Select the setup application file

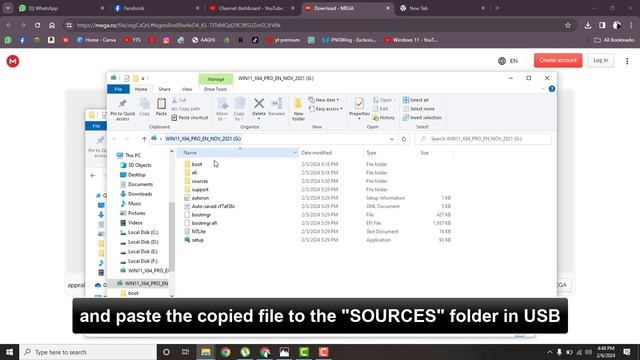click(x=198, y=240)
